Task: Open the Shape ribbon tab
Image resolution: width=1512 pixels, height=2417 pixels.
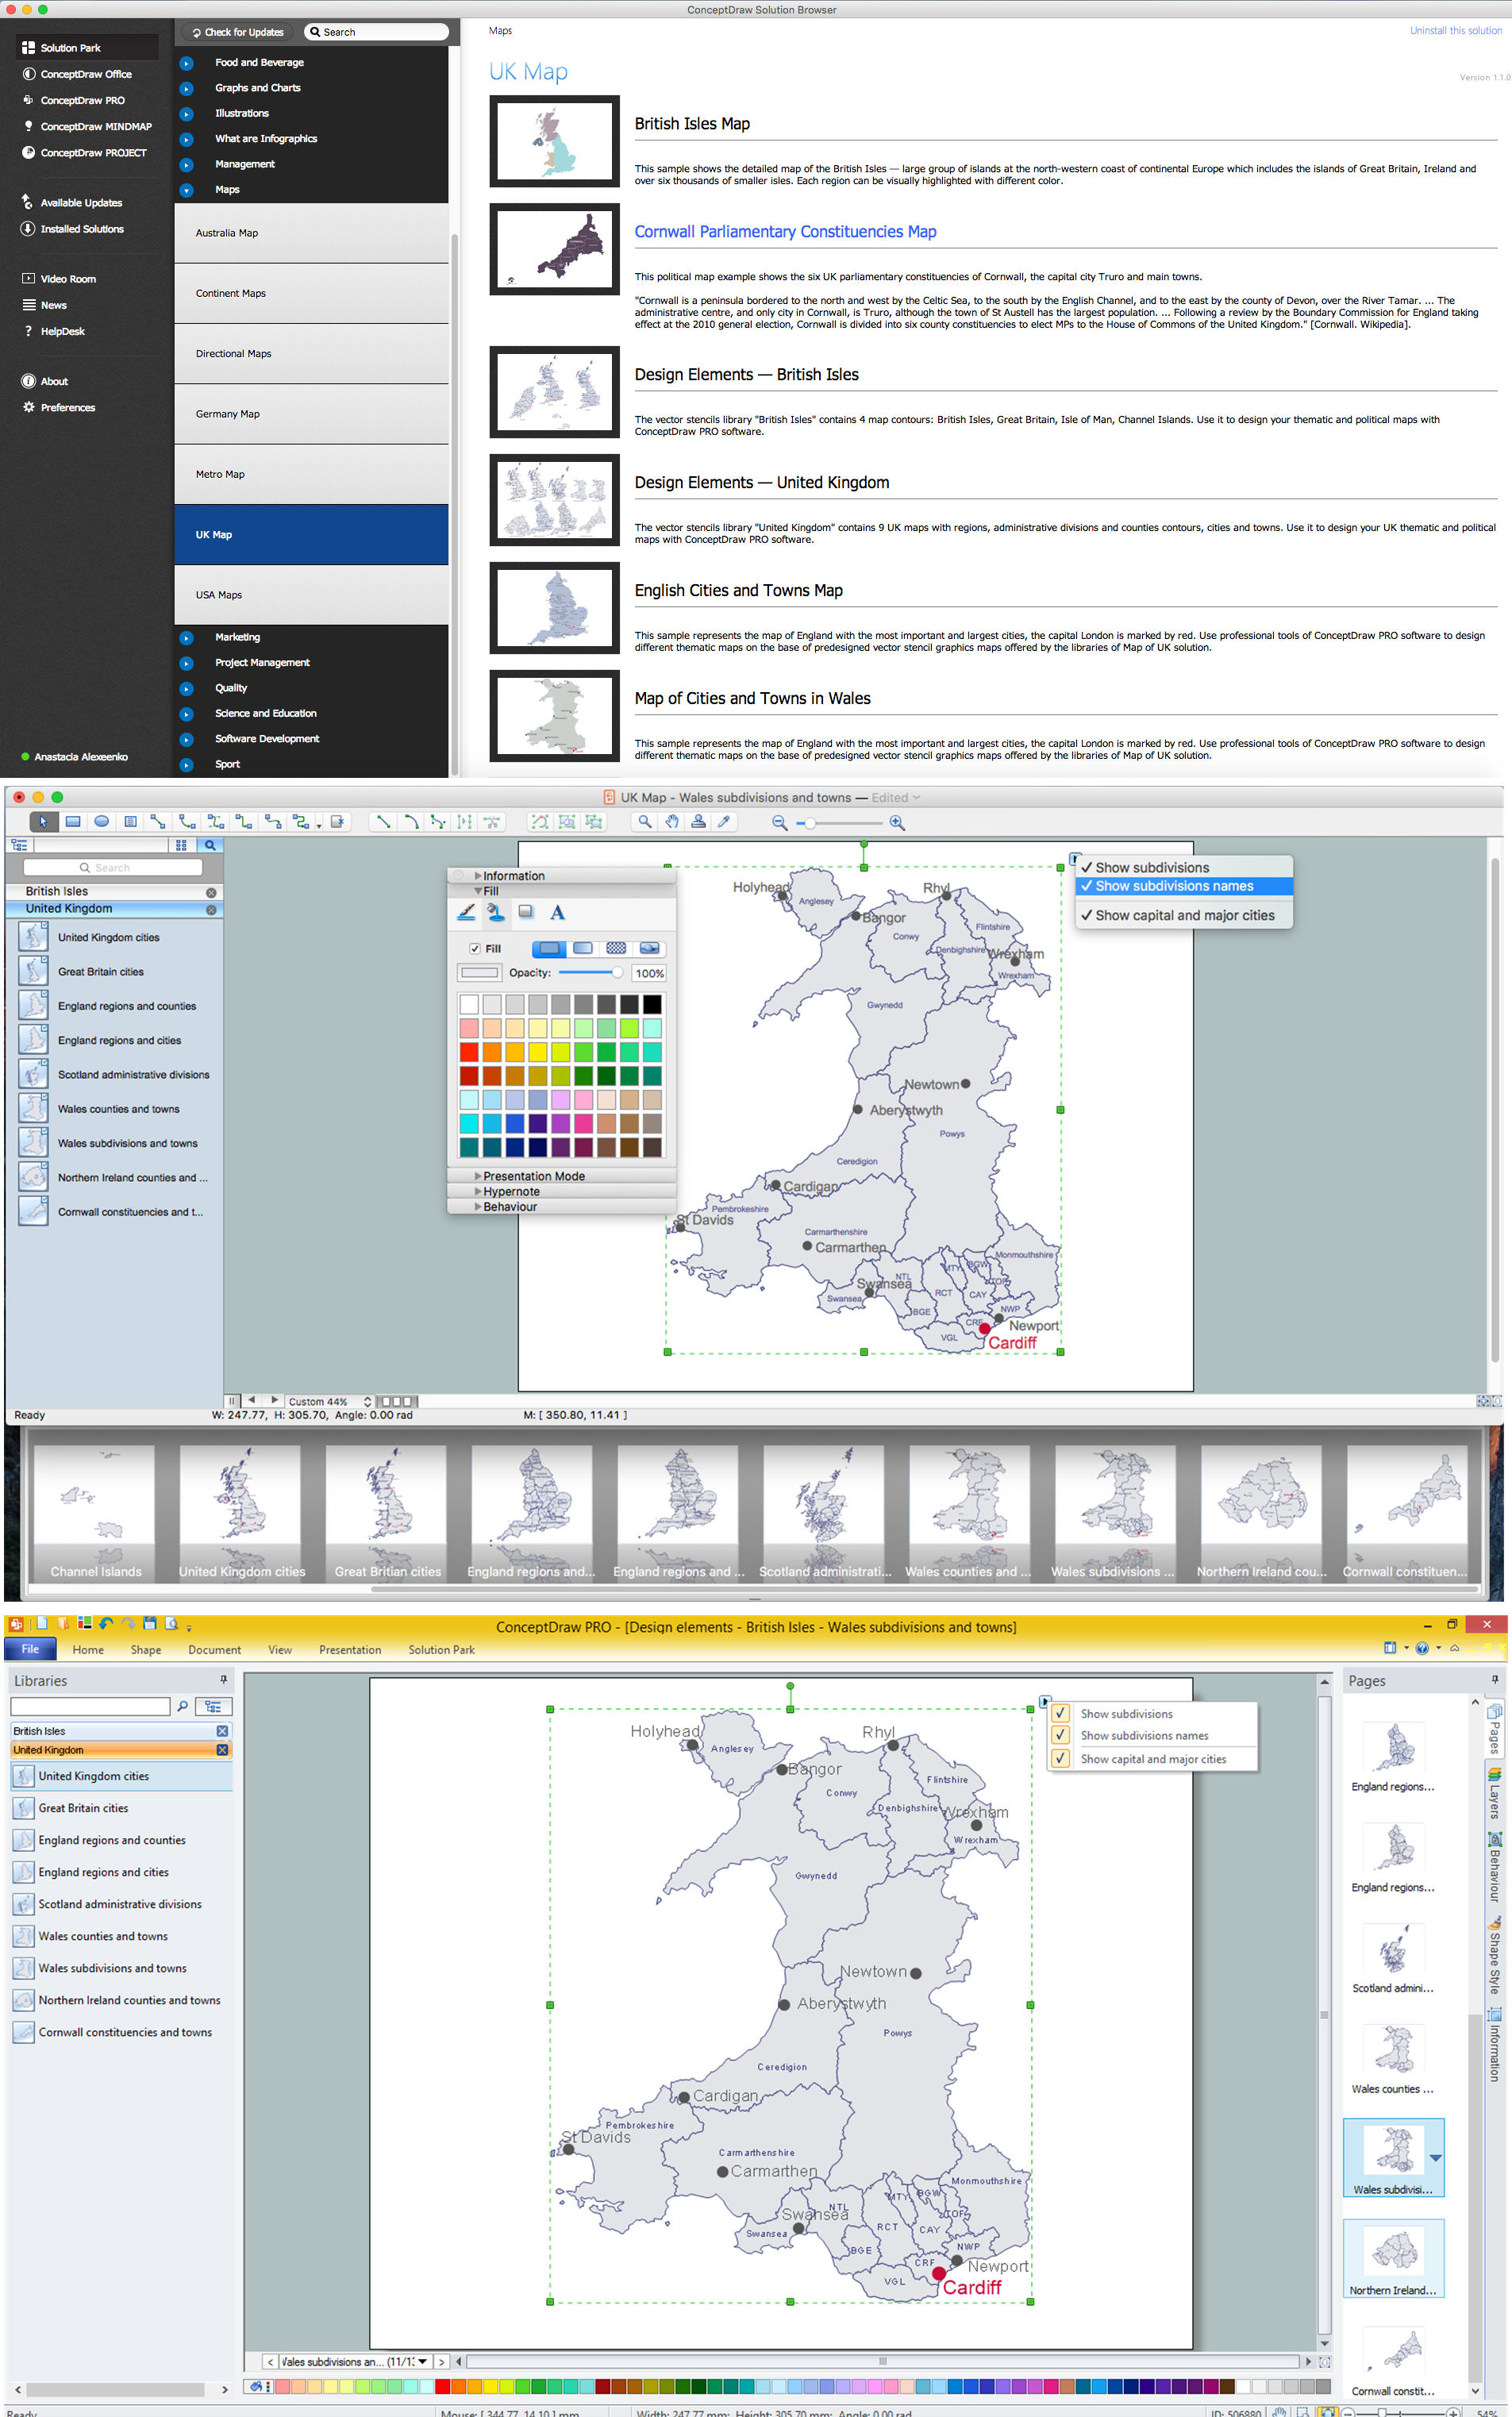Action: tap(146, 1650)
